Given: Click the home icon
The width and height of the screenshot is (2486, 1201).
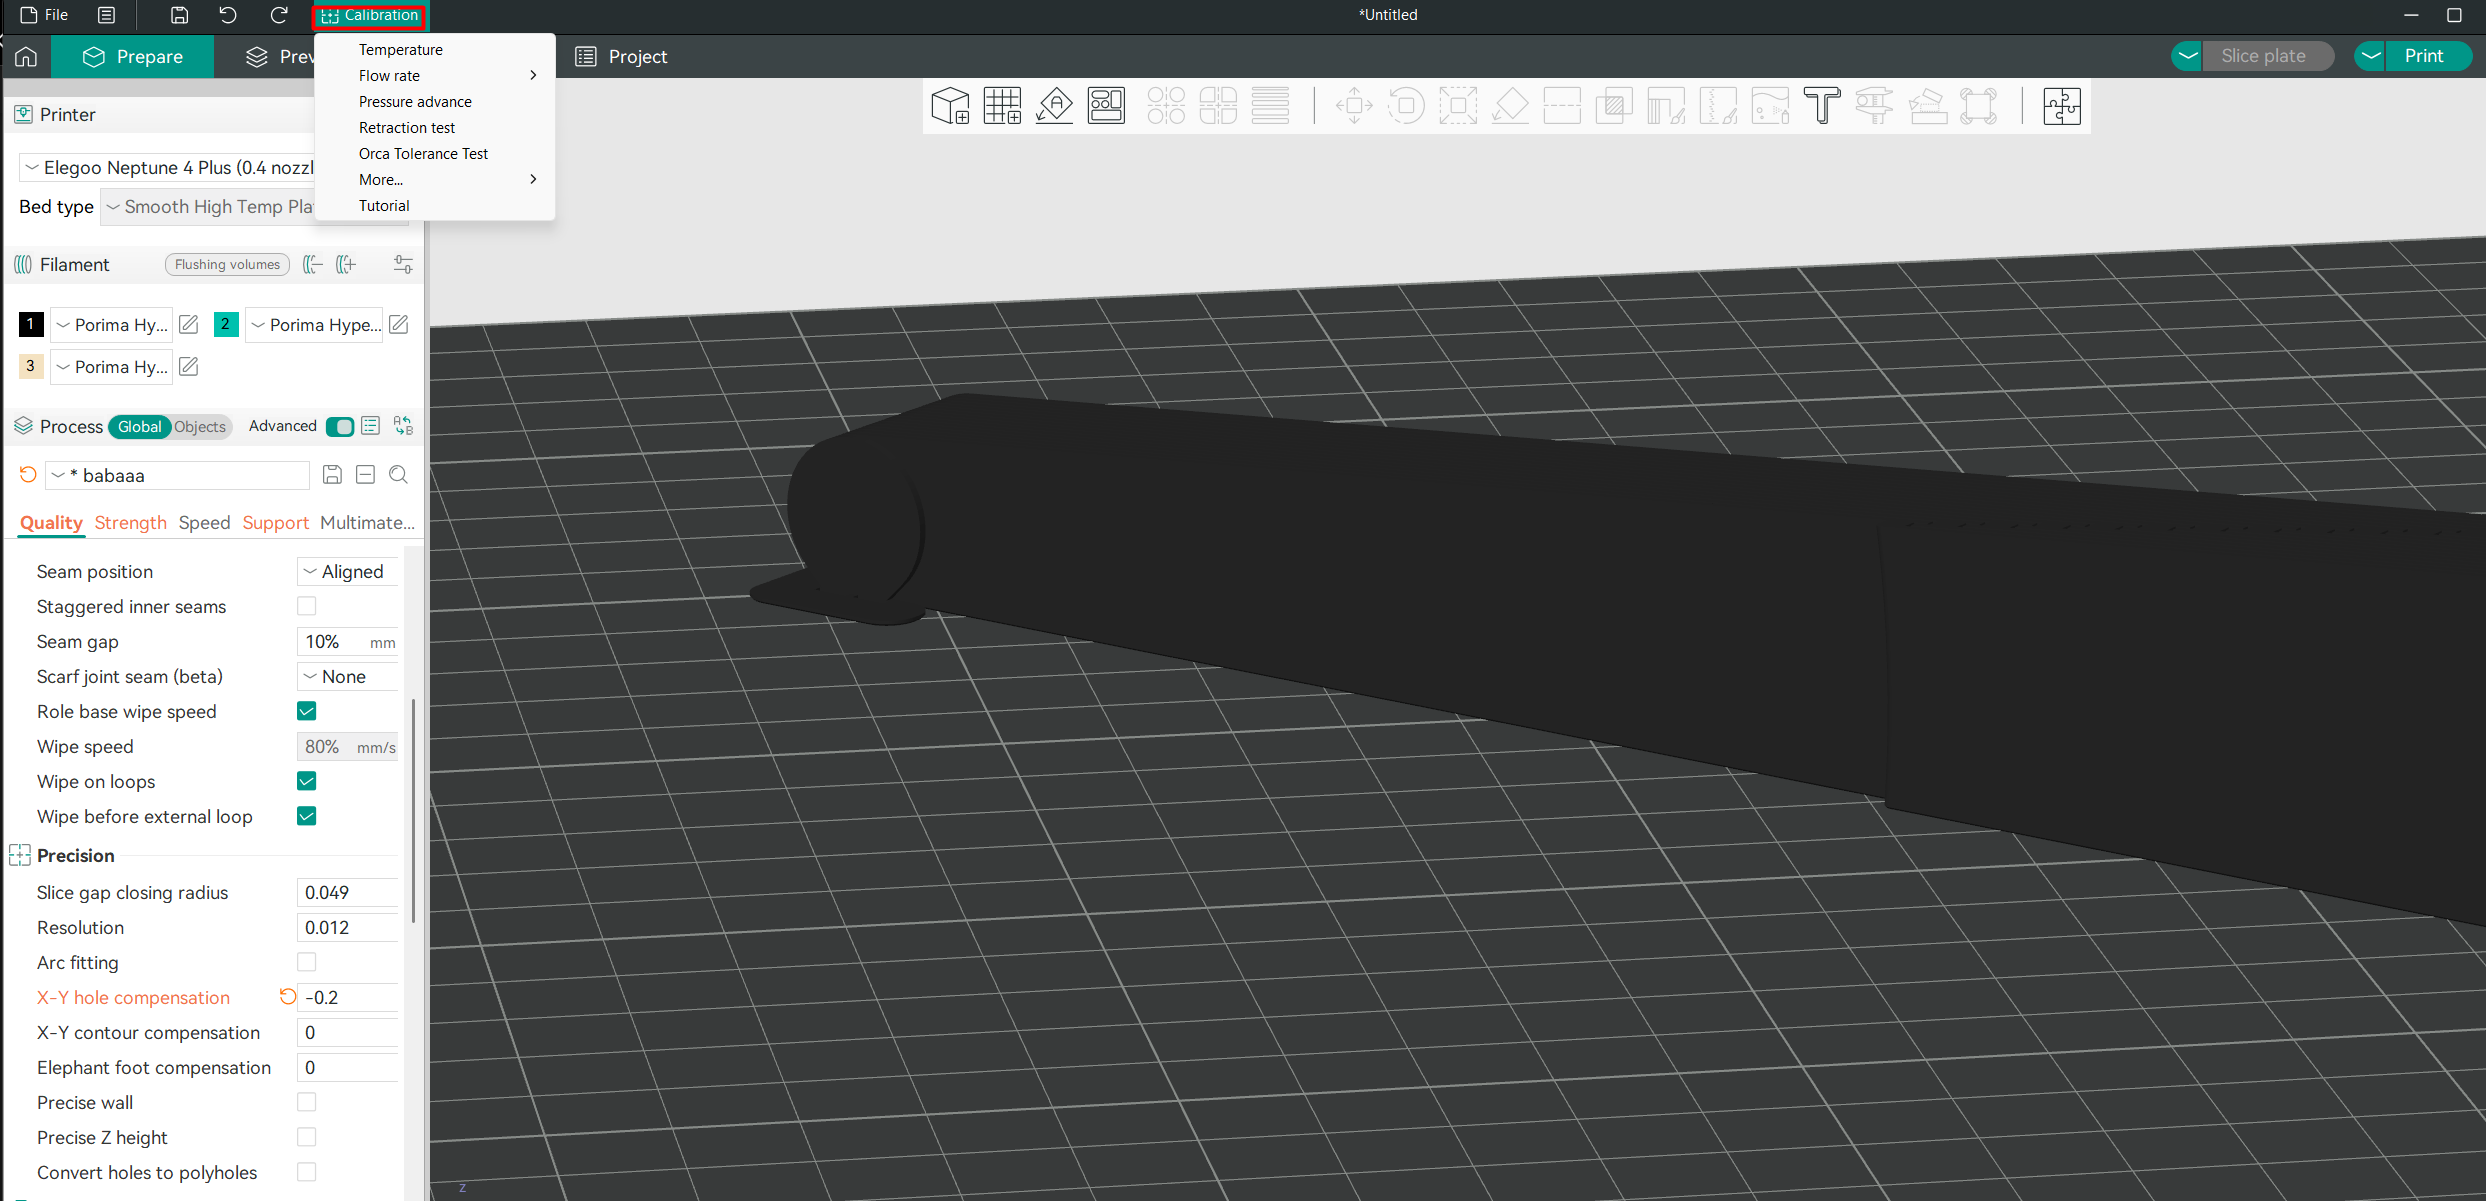Looking at the screenshot, I should 26,57.
